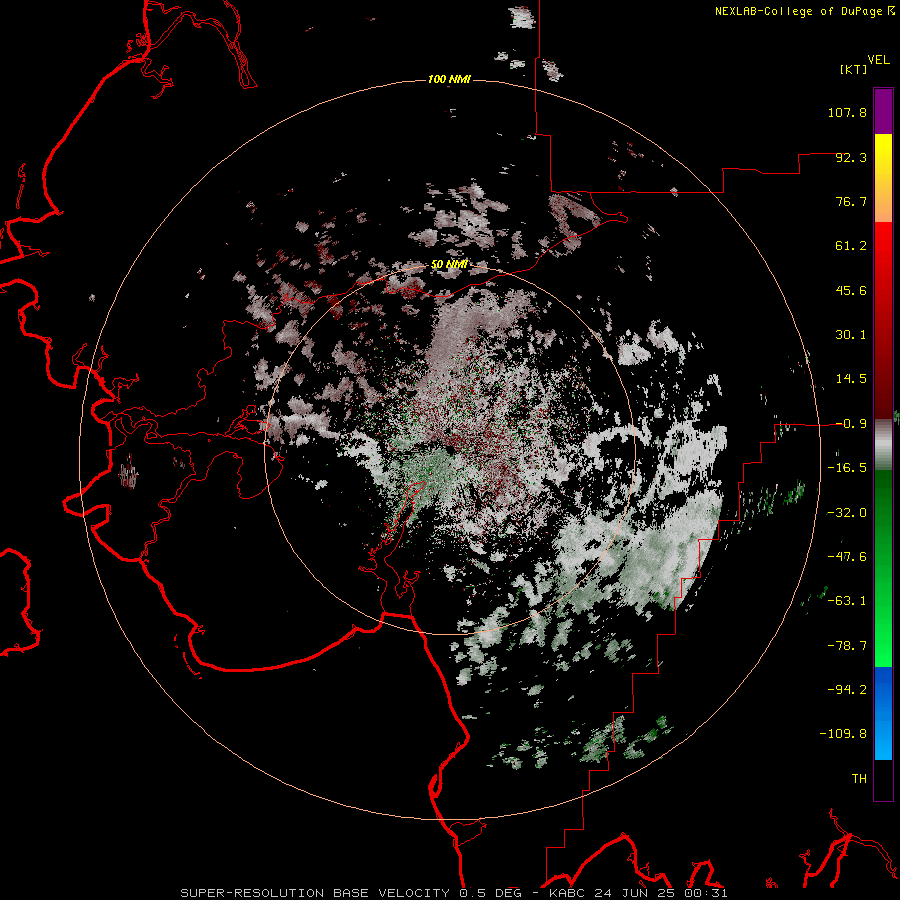Click the 30.1 velocity scale value

click(851, 335)
